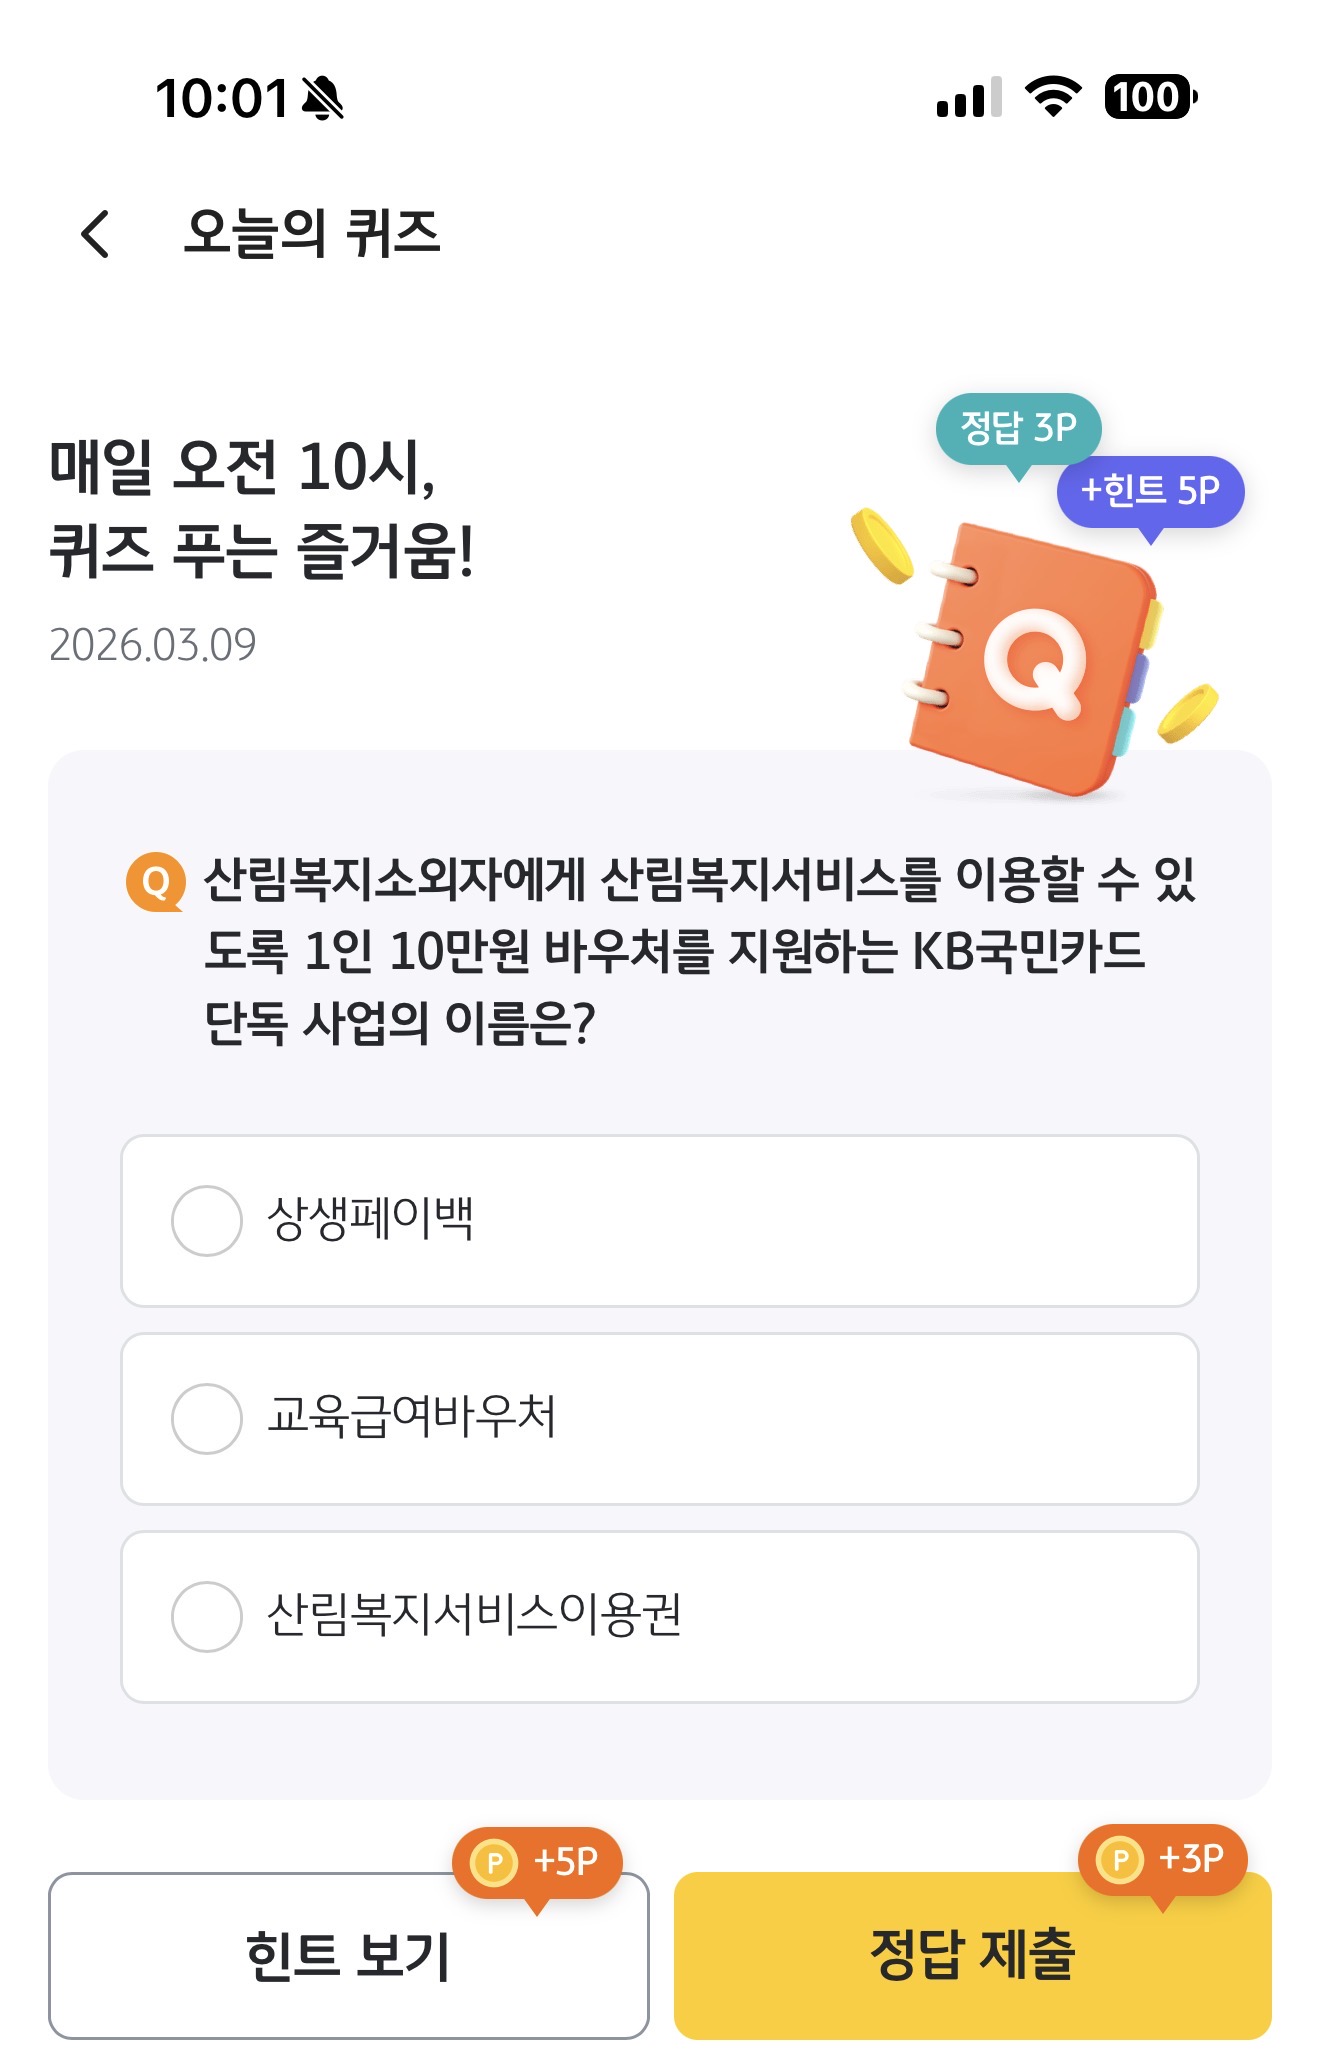This screenshot has width=1320, height=2068.
Task: Select the 산림복지서비스이용권 radio option
Action: [x=660, y=1617]
